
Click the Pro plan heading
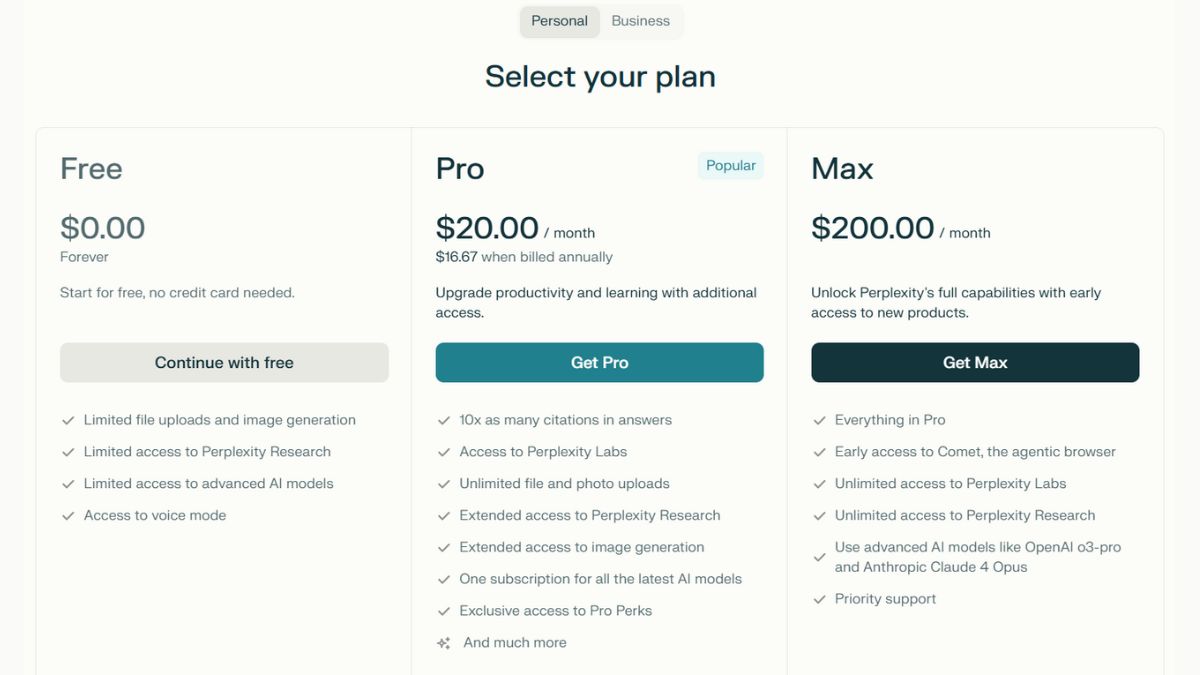[460, 169]
